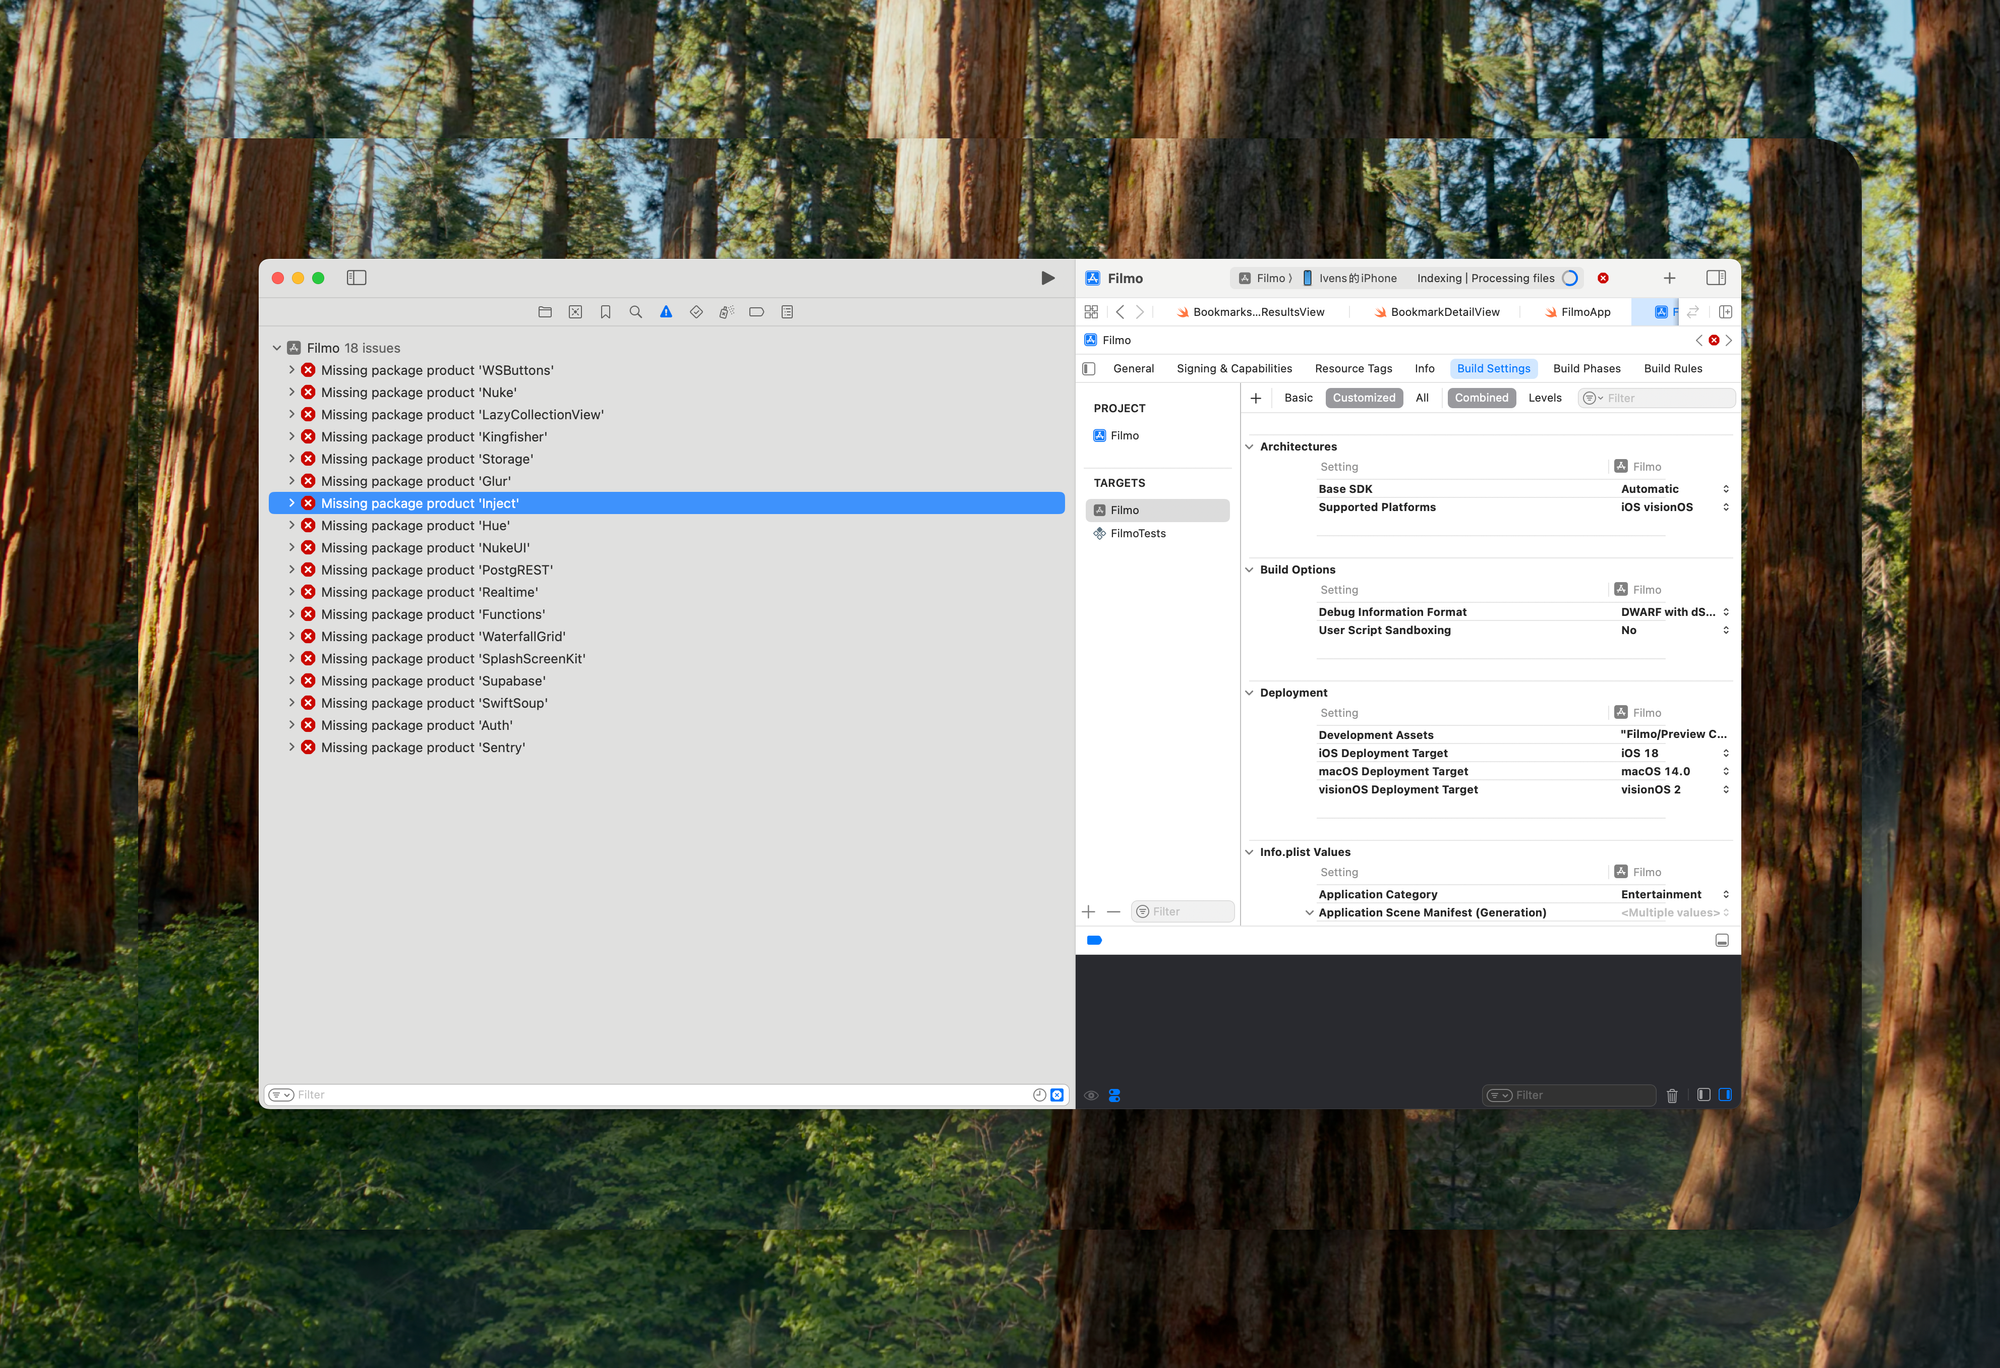Open the Signing & Capabilities tab
This screenshot has height=1368, width=2000.
click(x=1234, y=369)
